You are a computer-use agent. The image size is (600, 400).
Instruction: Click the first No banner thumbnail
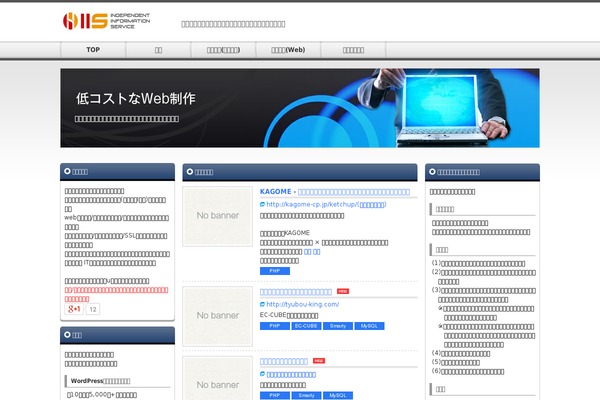pos(216,216)
